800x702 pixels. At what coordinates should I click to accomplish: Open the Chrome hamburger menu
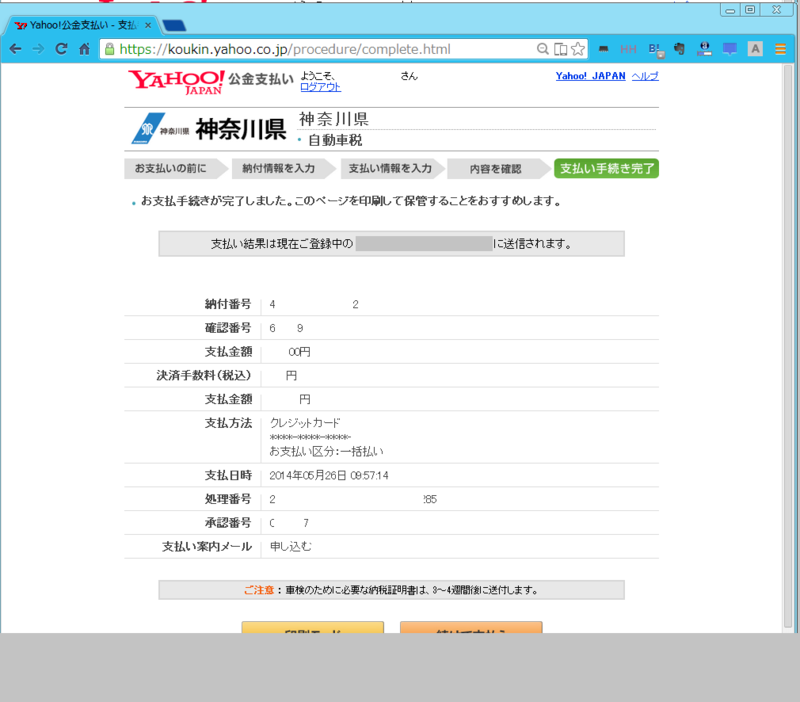(x=780, y=49)
